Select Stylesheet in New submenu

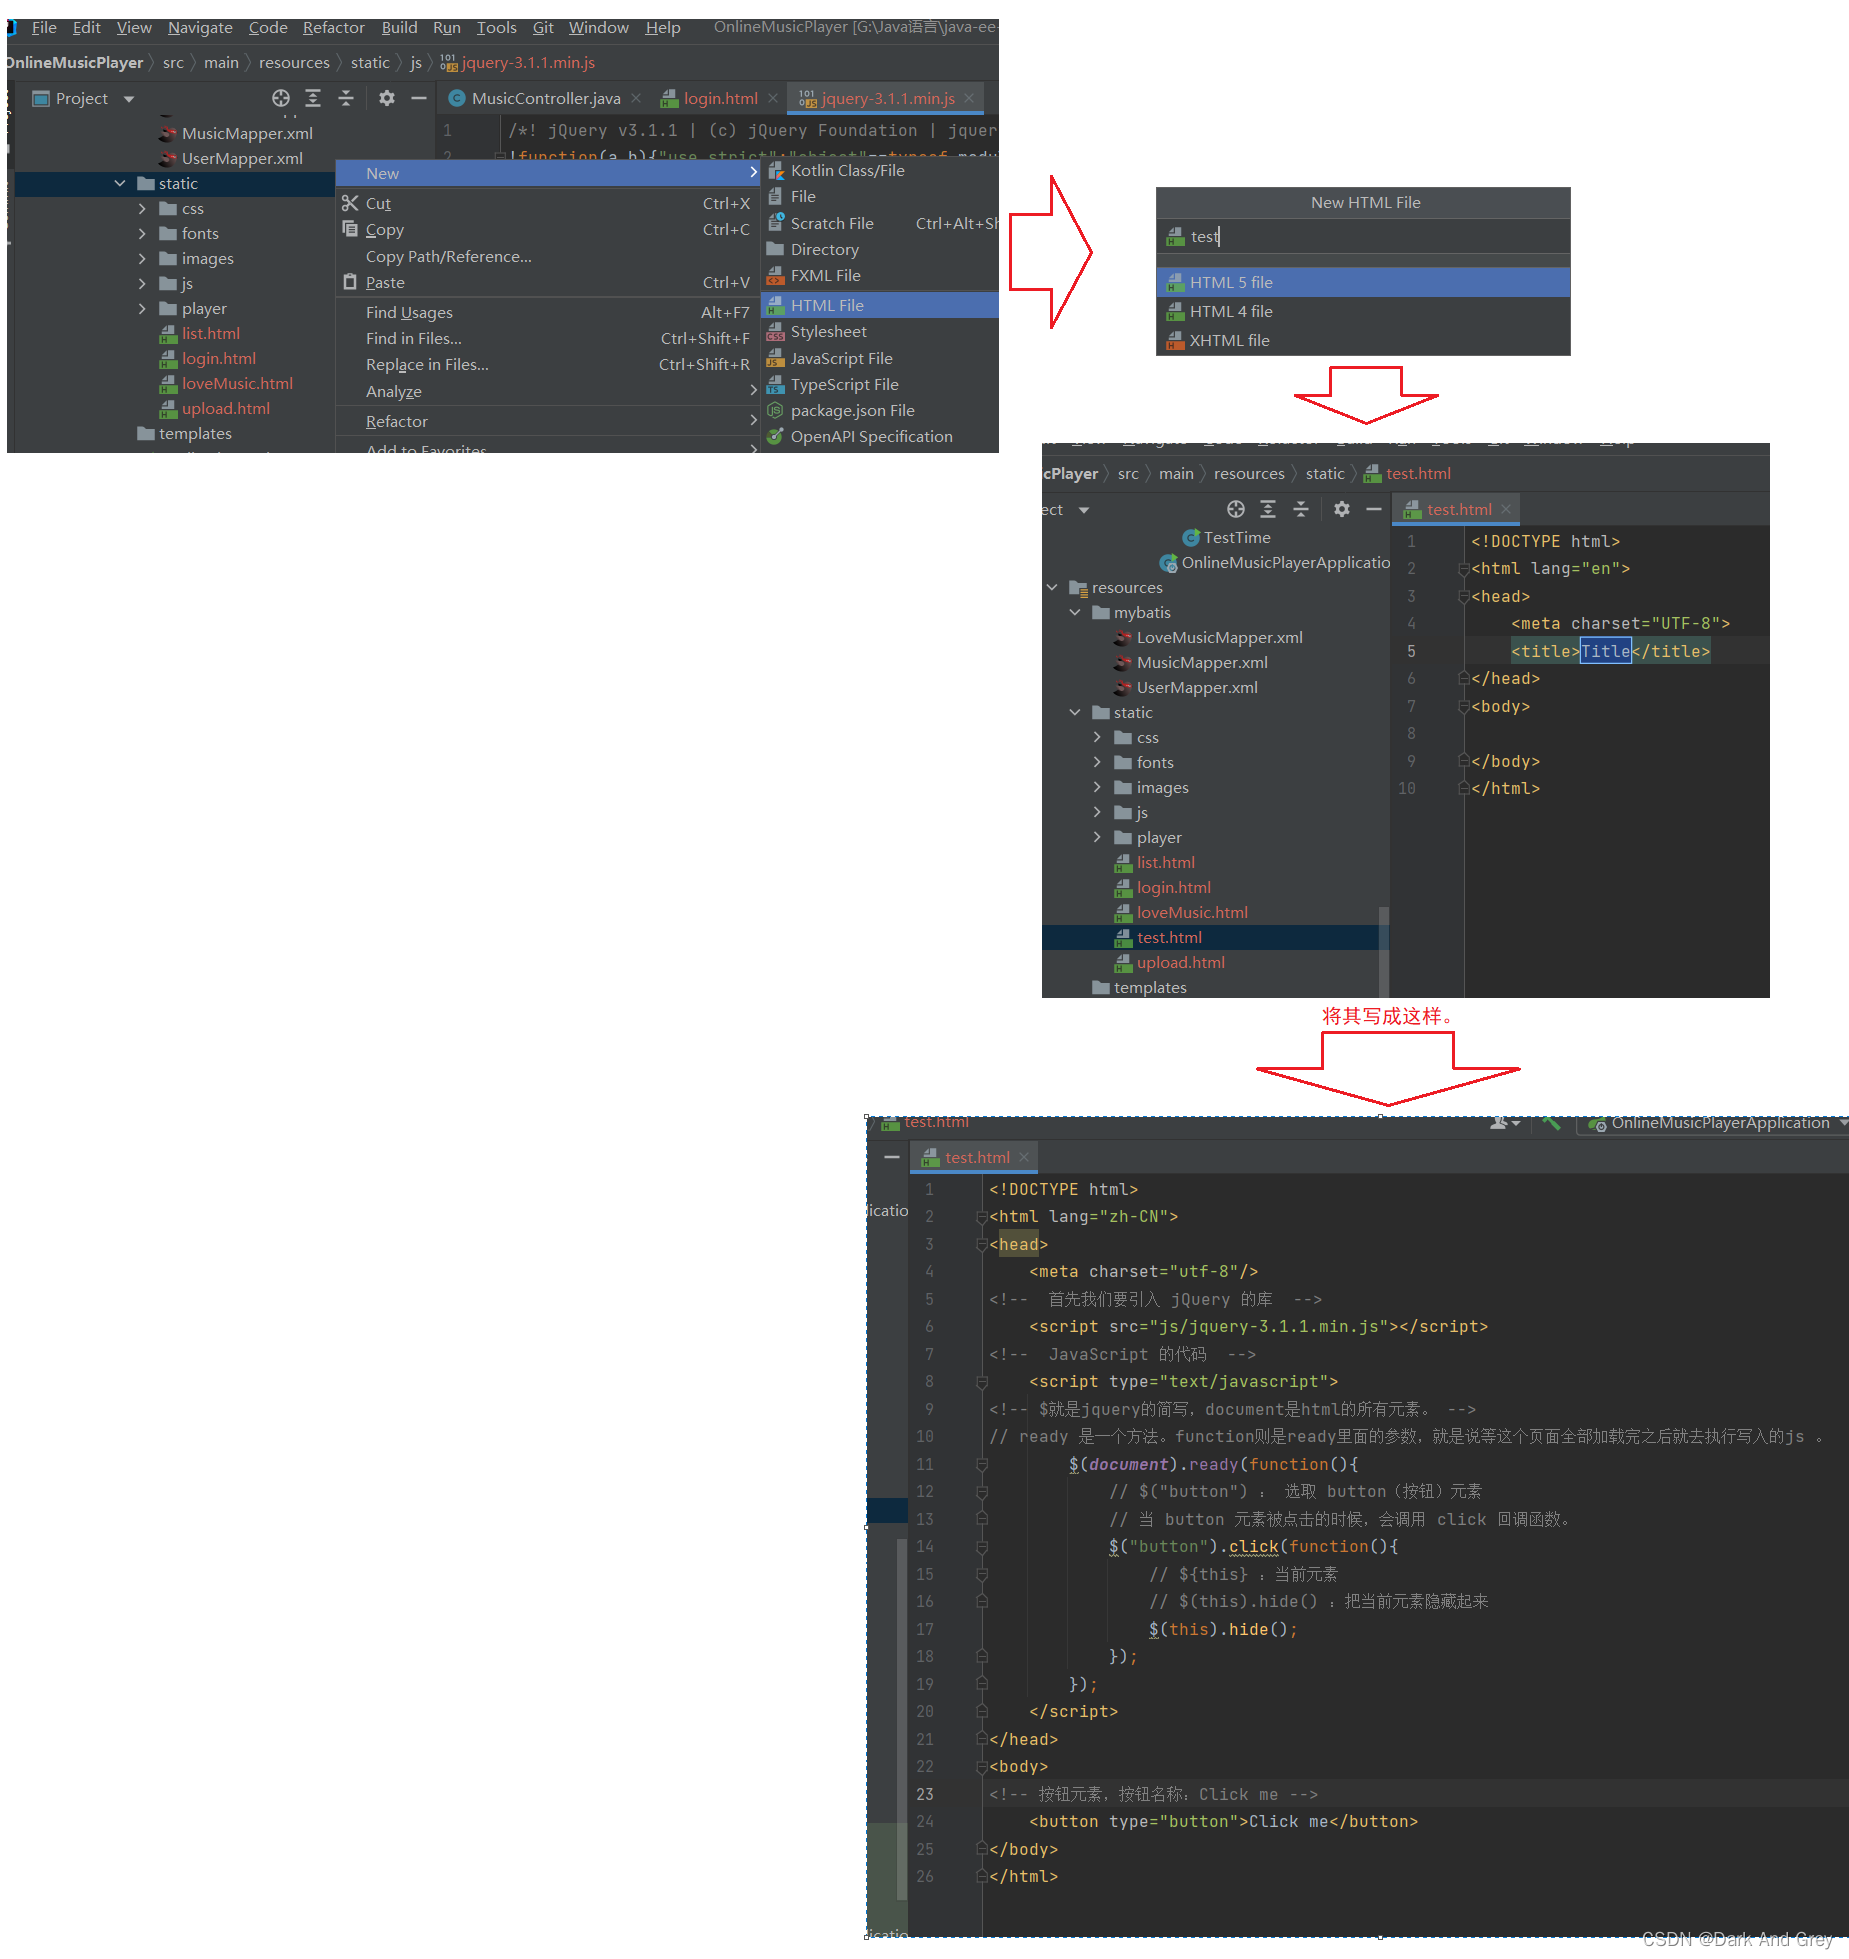[880, 331]
